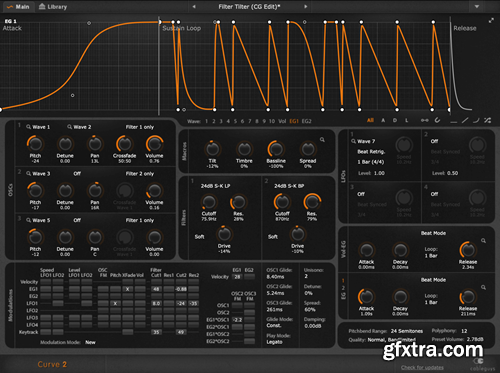Show only Decay segment with the D button
The width and height of the screenshot is (500, 373).
(x=395, y=120)
